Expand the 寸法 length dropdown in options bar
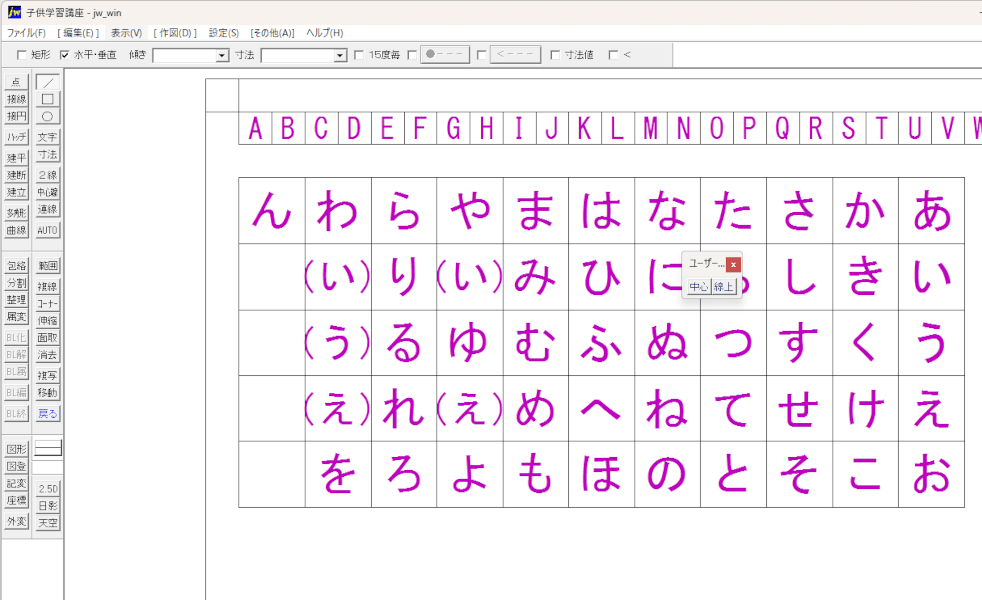The image size is (982, 600). pos(340,56)
